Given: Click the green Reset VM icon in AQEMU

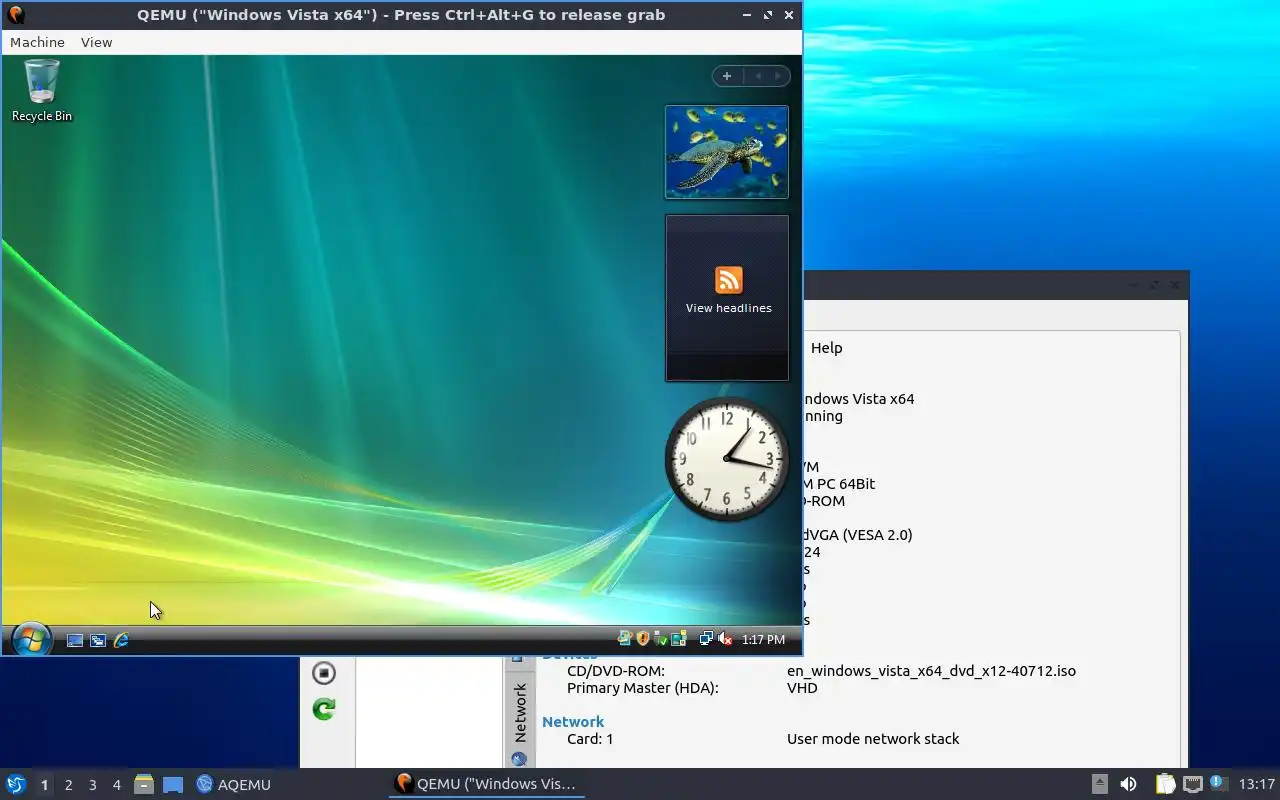Looking at the screenshot, I should [323, 709].
